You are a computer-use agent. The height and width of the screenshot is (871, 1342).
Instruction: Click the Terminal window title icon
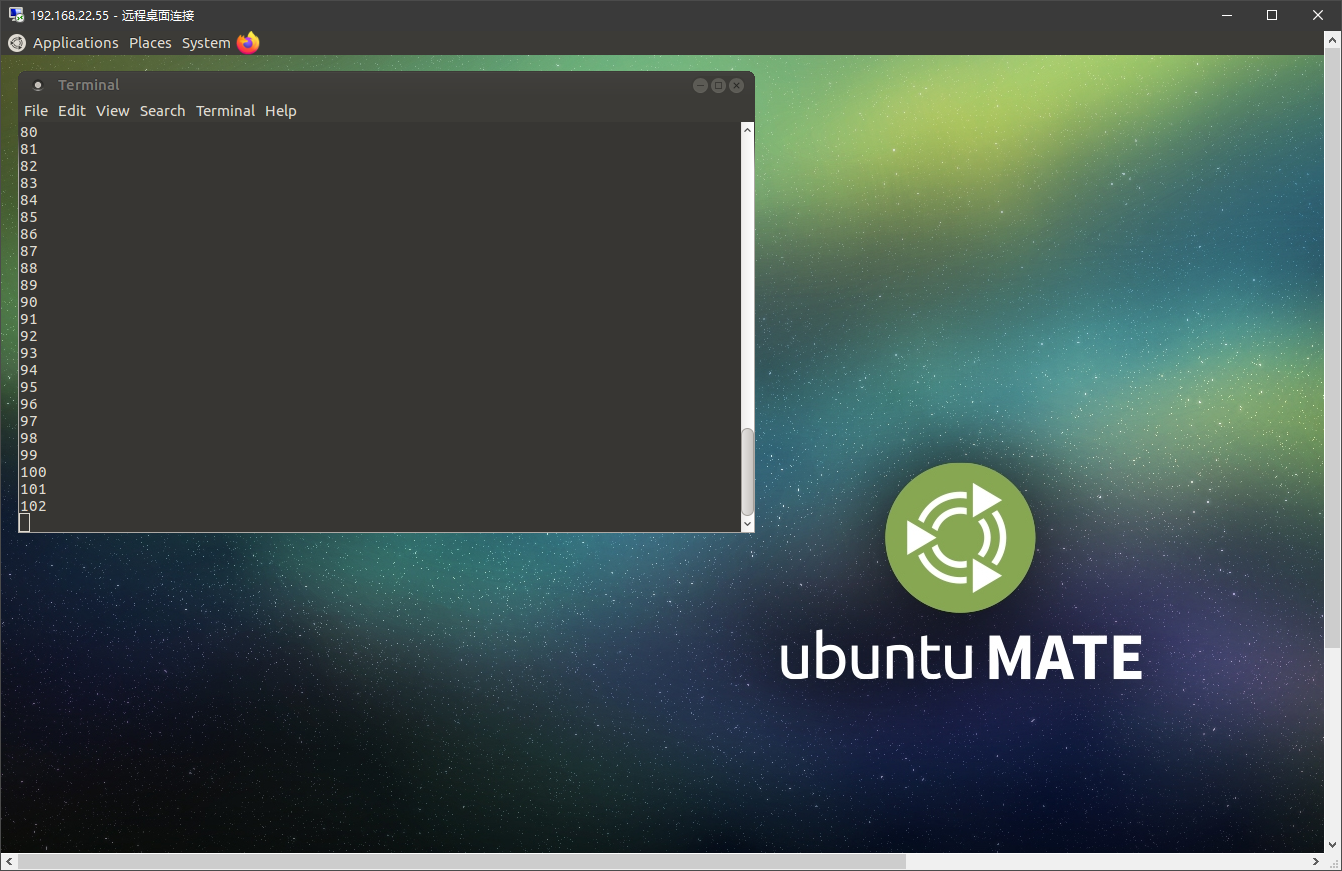(38, 85)
